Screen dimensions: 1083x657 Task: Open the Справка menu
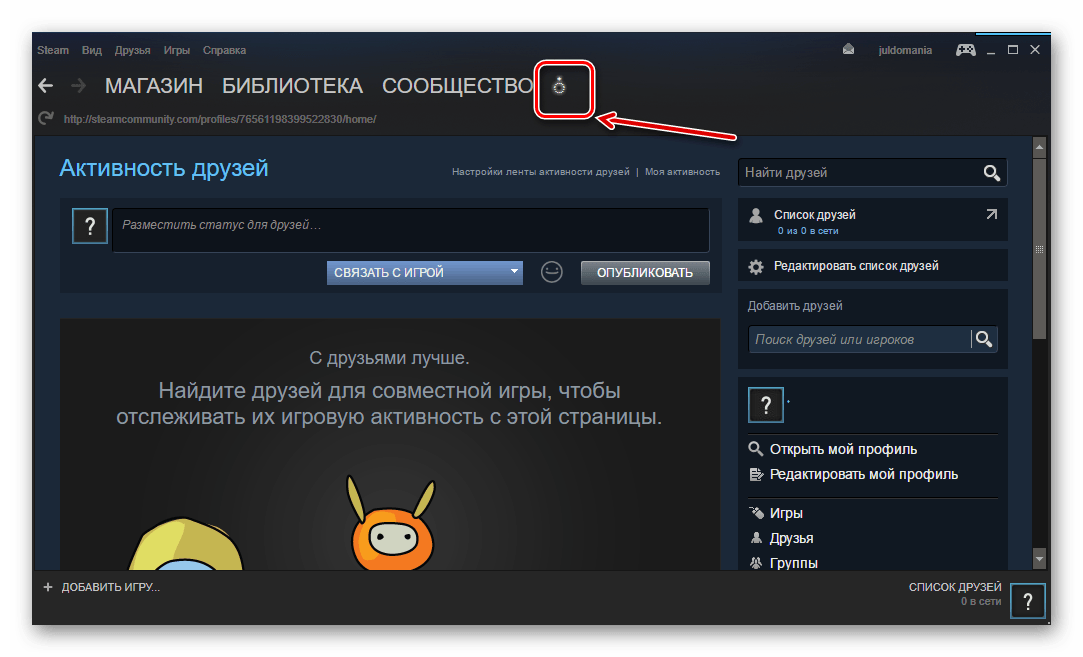point(224,50)
